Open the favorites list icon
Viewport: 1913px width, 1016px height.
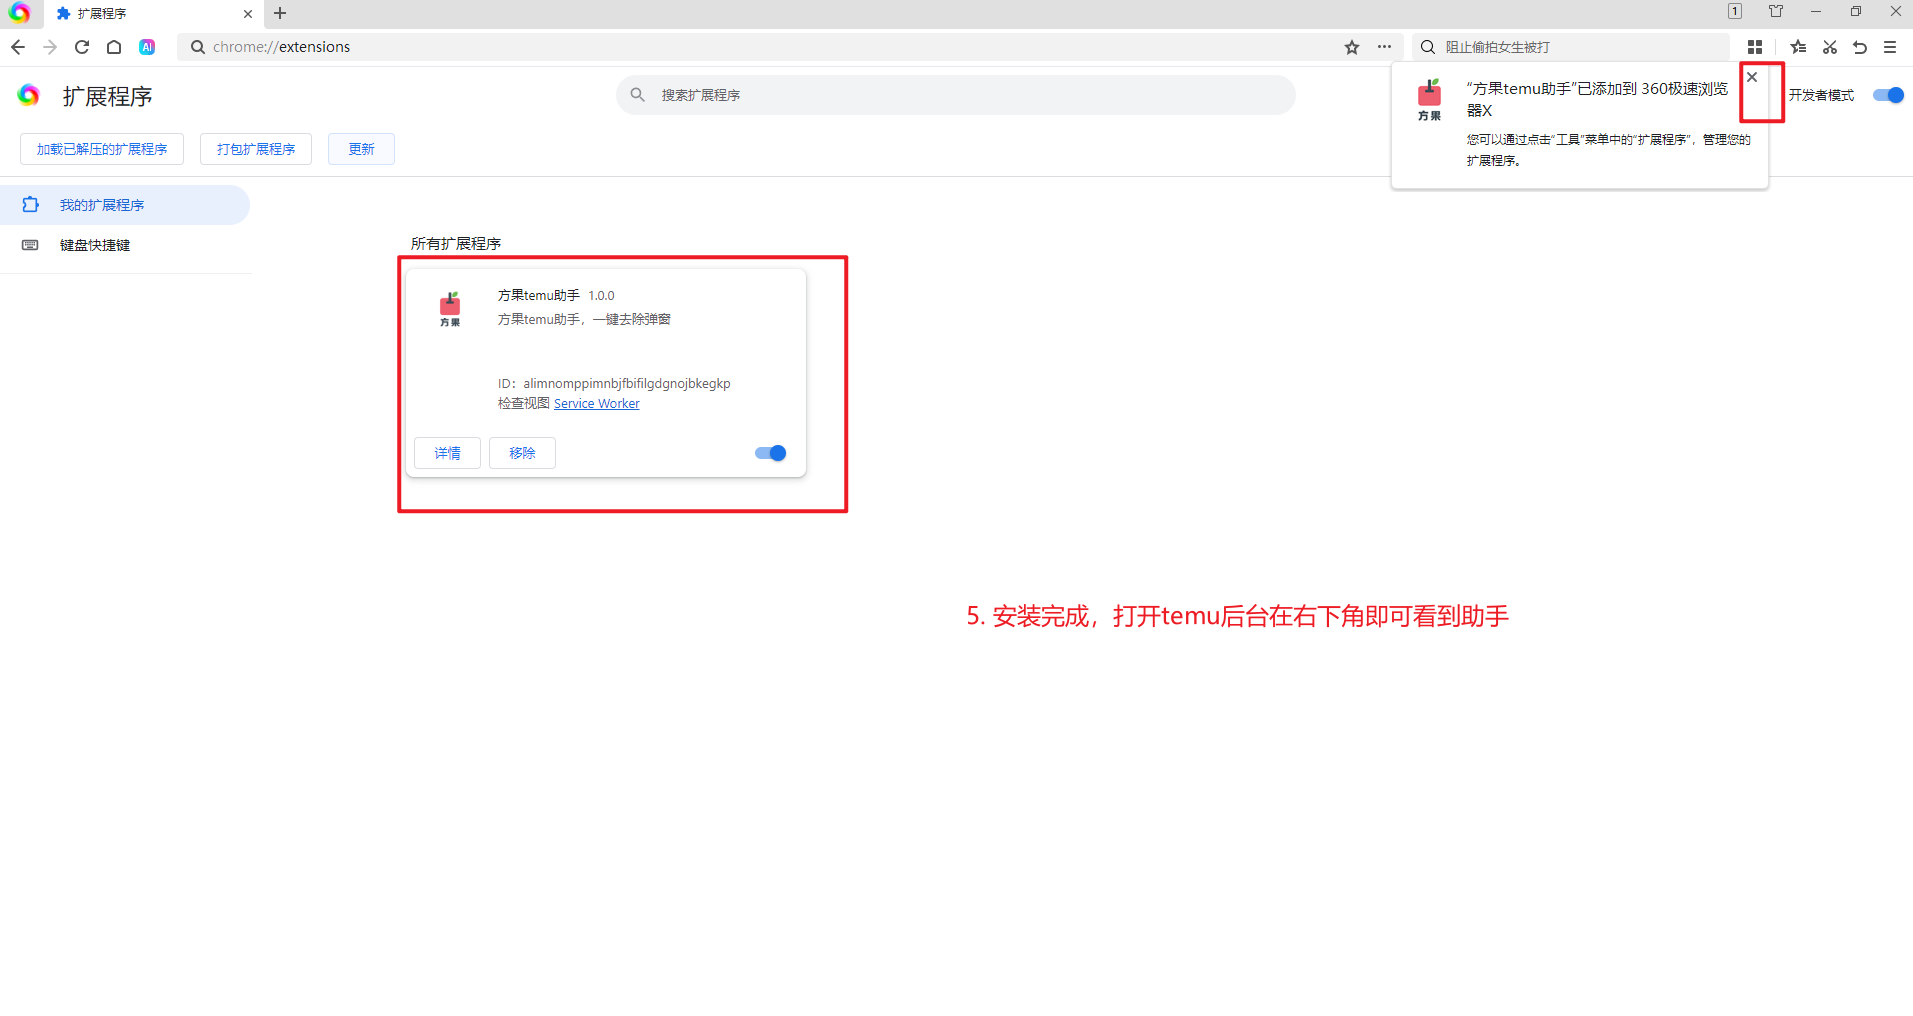1798,47
